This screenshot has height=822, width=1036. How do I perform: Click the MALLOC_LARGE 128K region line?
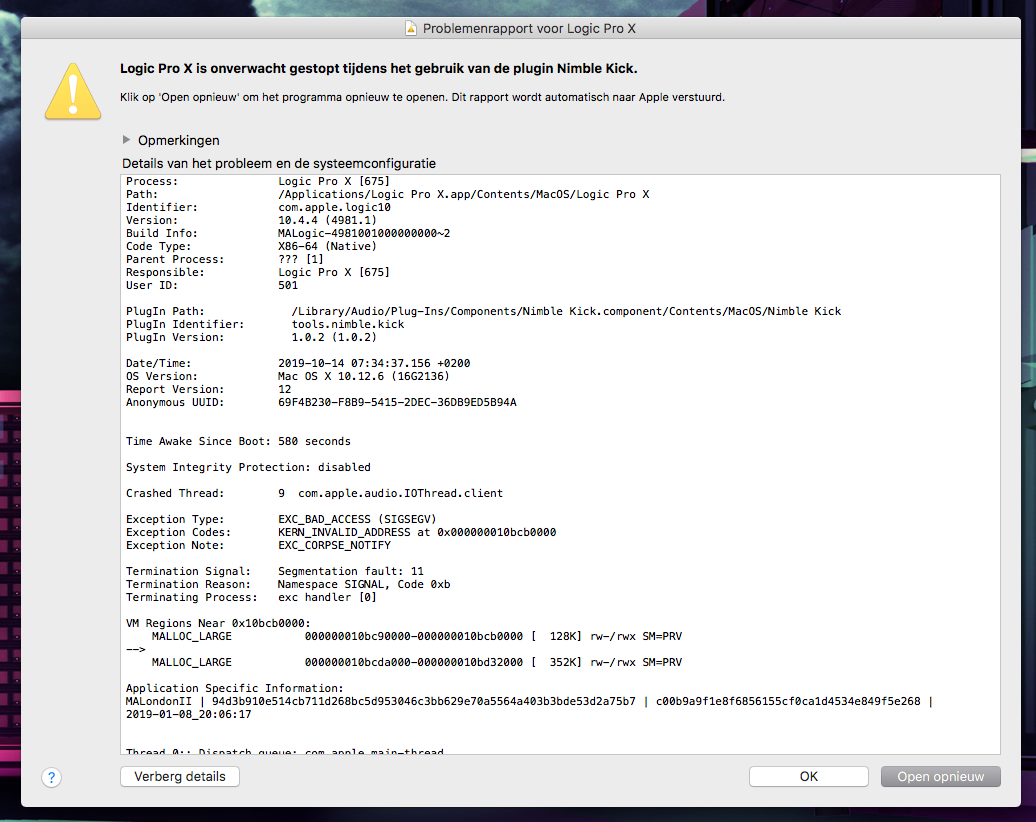[x=416, y=636]
